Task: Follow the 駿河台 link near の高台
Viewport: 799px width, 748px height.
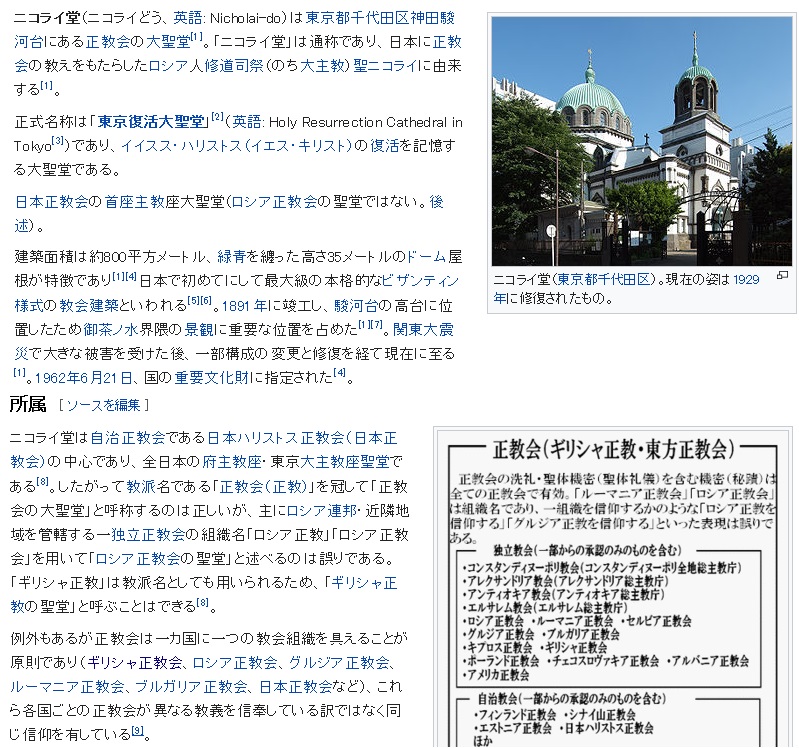Action: click(356, 305)
